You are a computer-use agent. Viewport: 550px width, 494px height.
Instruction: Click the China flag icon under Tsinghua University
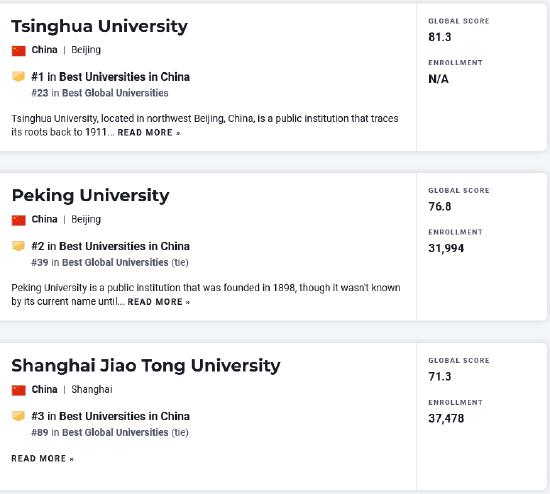click(19, 51)
